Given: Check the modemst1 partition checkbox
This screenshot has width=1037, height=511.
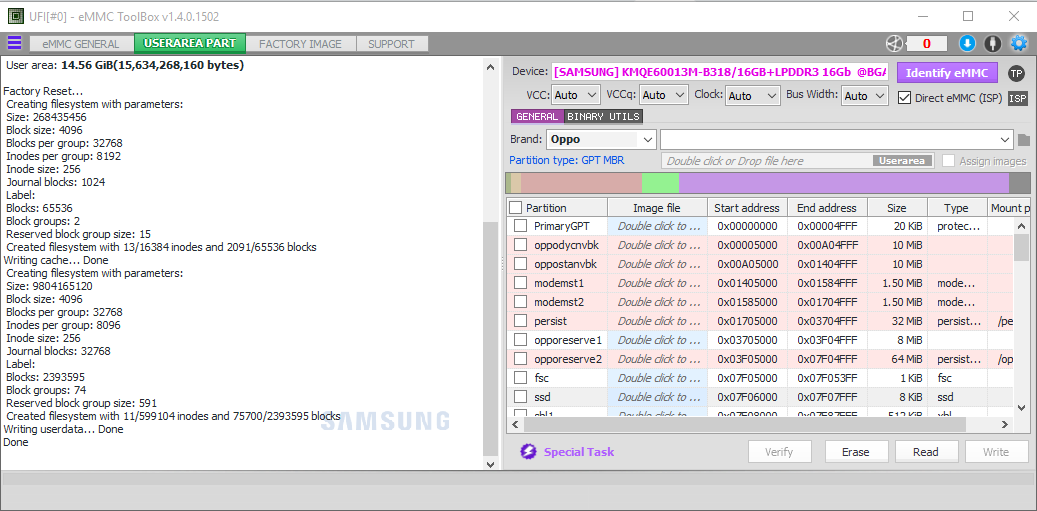Looking at the screenshot, I should (x=520, y=283).
